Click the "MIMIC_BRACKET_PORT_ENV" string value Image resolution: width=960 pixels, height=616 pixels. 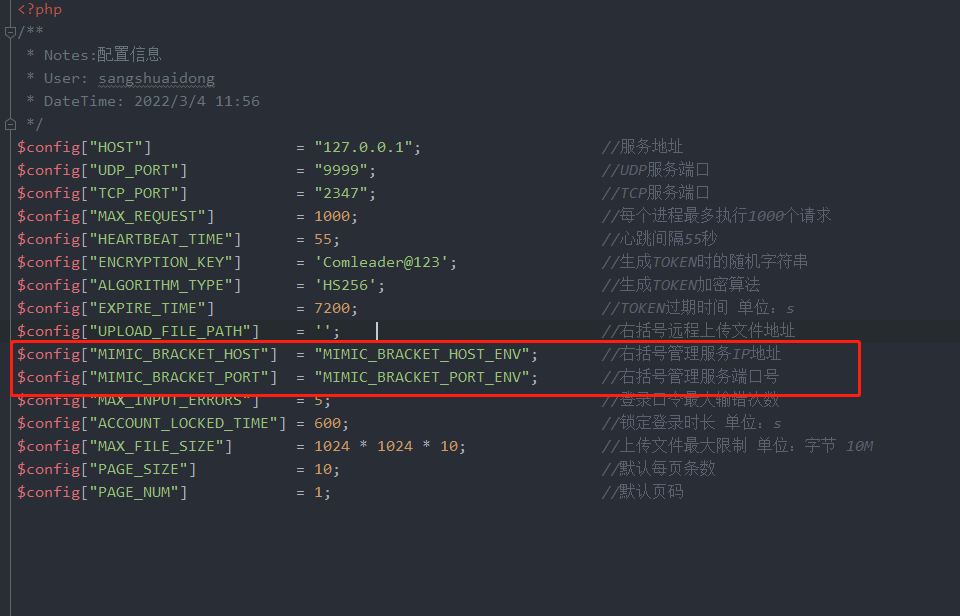point(422,377)
